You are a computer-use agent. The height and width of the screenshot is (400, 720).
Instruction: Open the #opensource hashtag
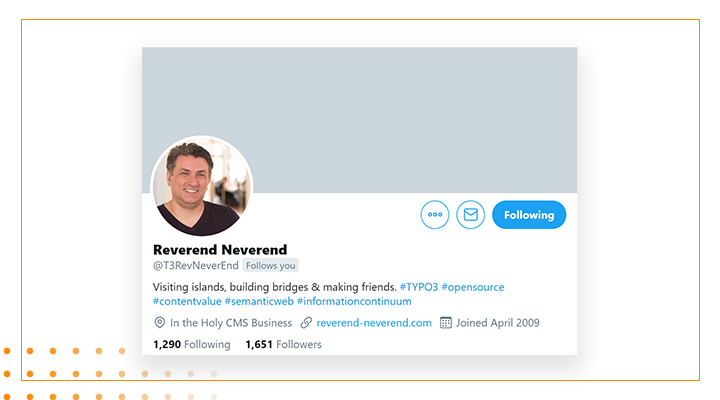click(472, 287)
